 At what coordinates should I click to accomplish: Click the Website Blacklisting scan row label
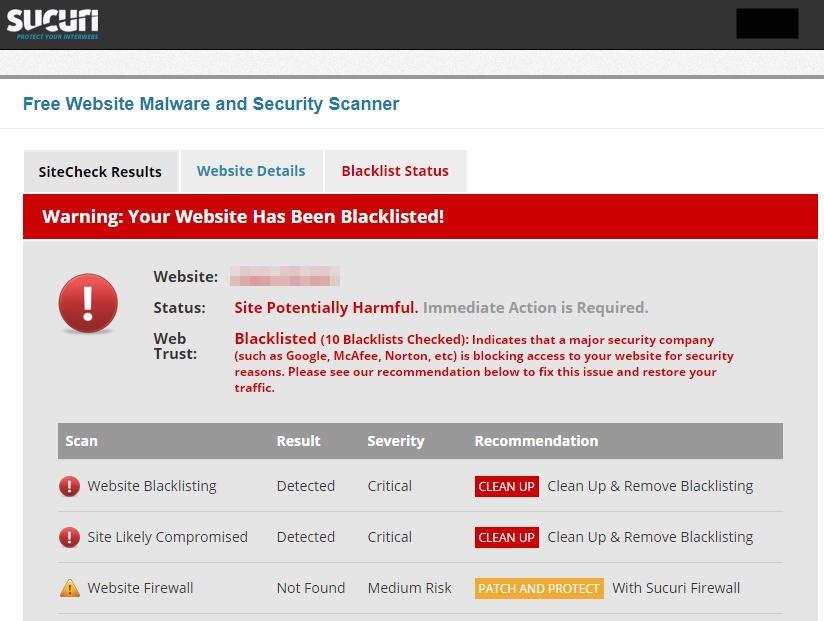152,486
